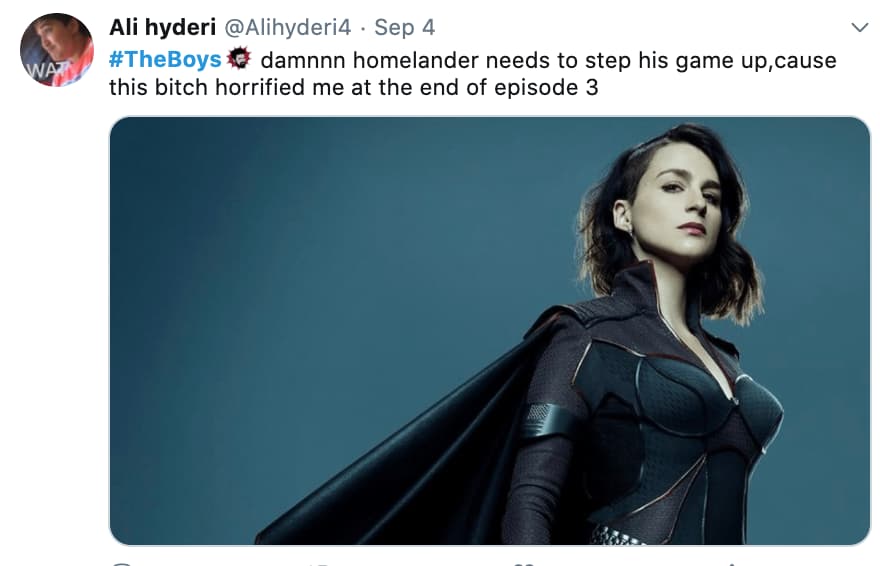Open the attached superhero photo

pos(489,330)
